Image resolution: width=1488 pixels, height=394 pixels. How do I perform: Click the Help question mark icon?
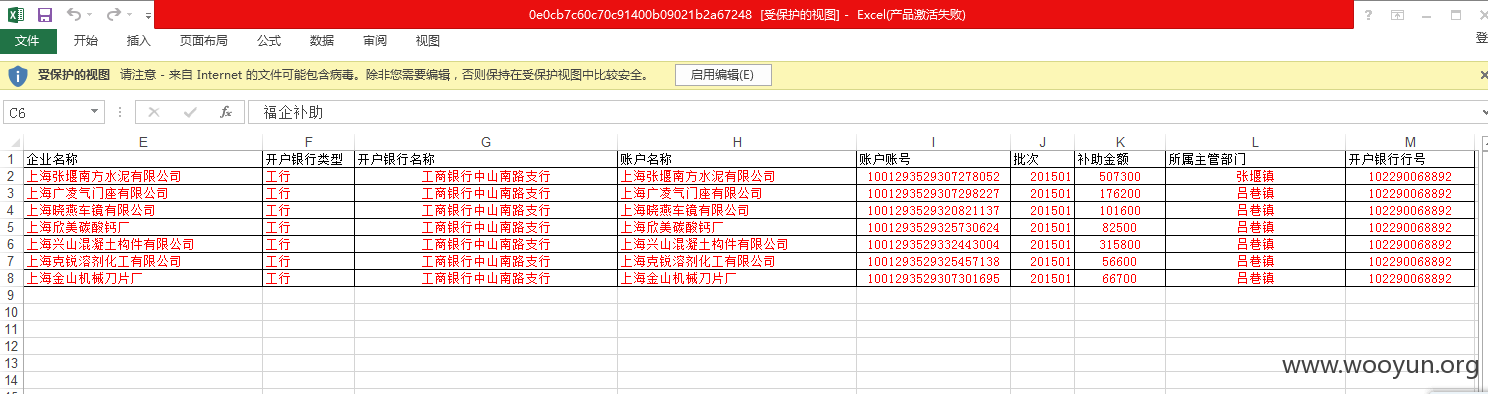(1368, 15)
